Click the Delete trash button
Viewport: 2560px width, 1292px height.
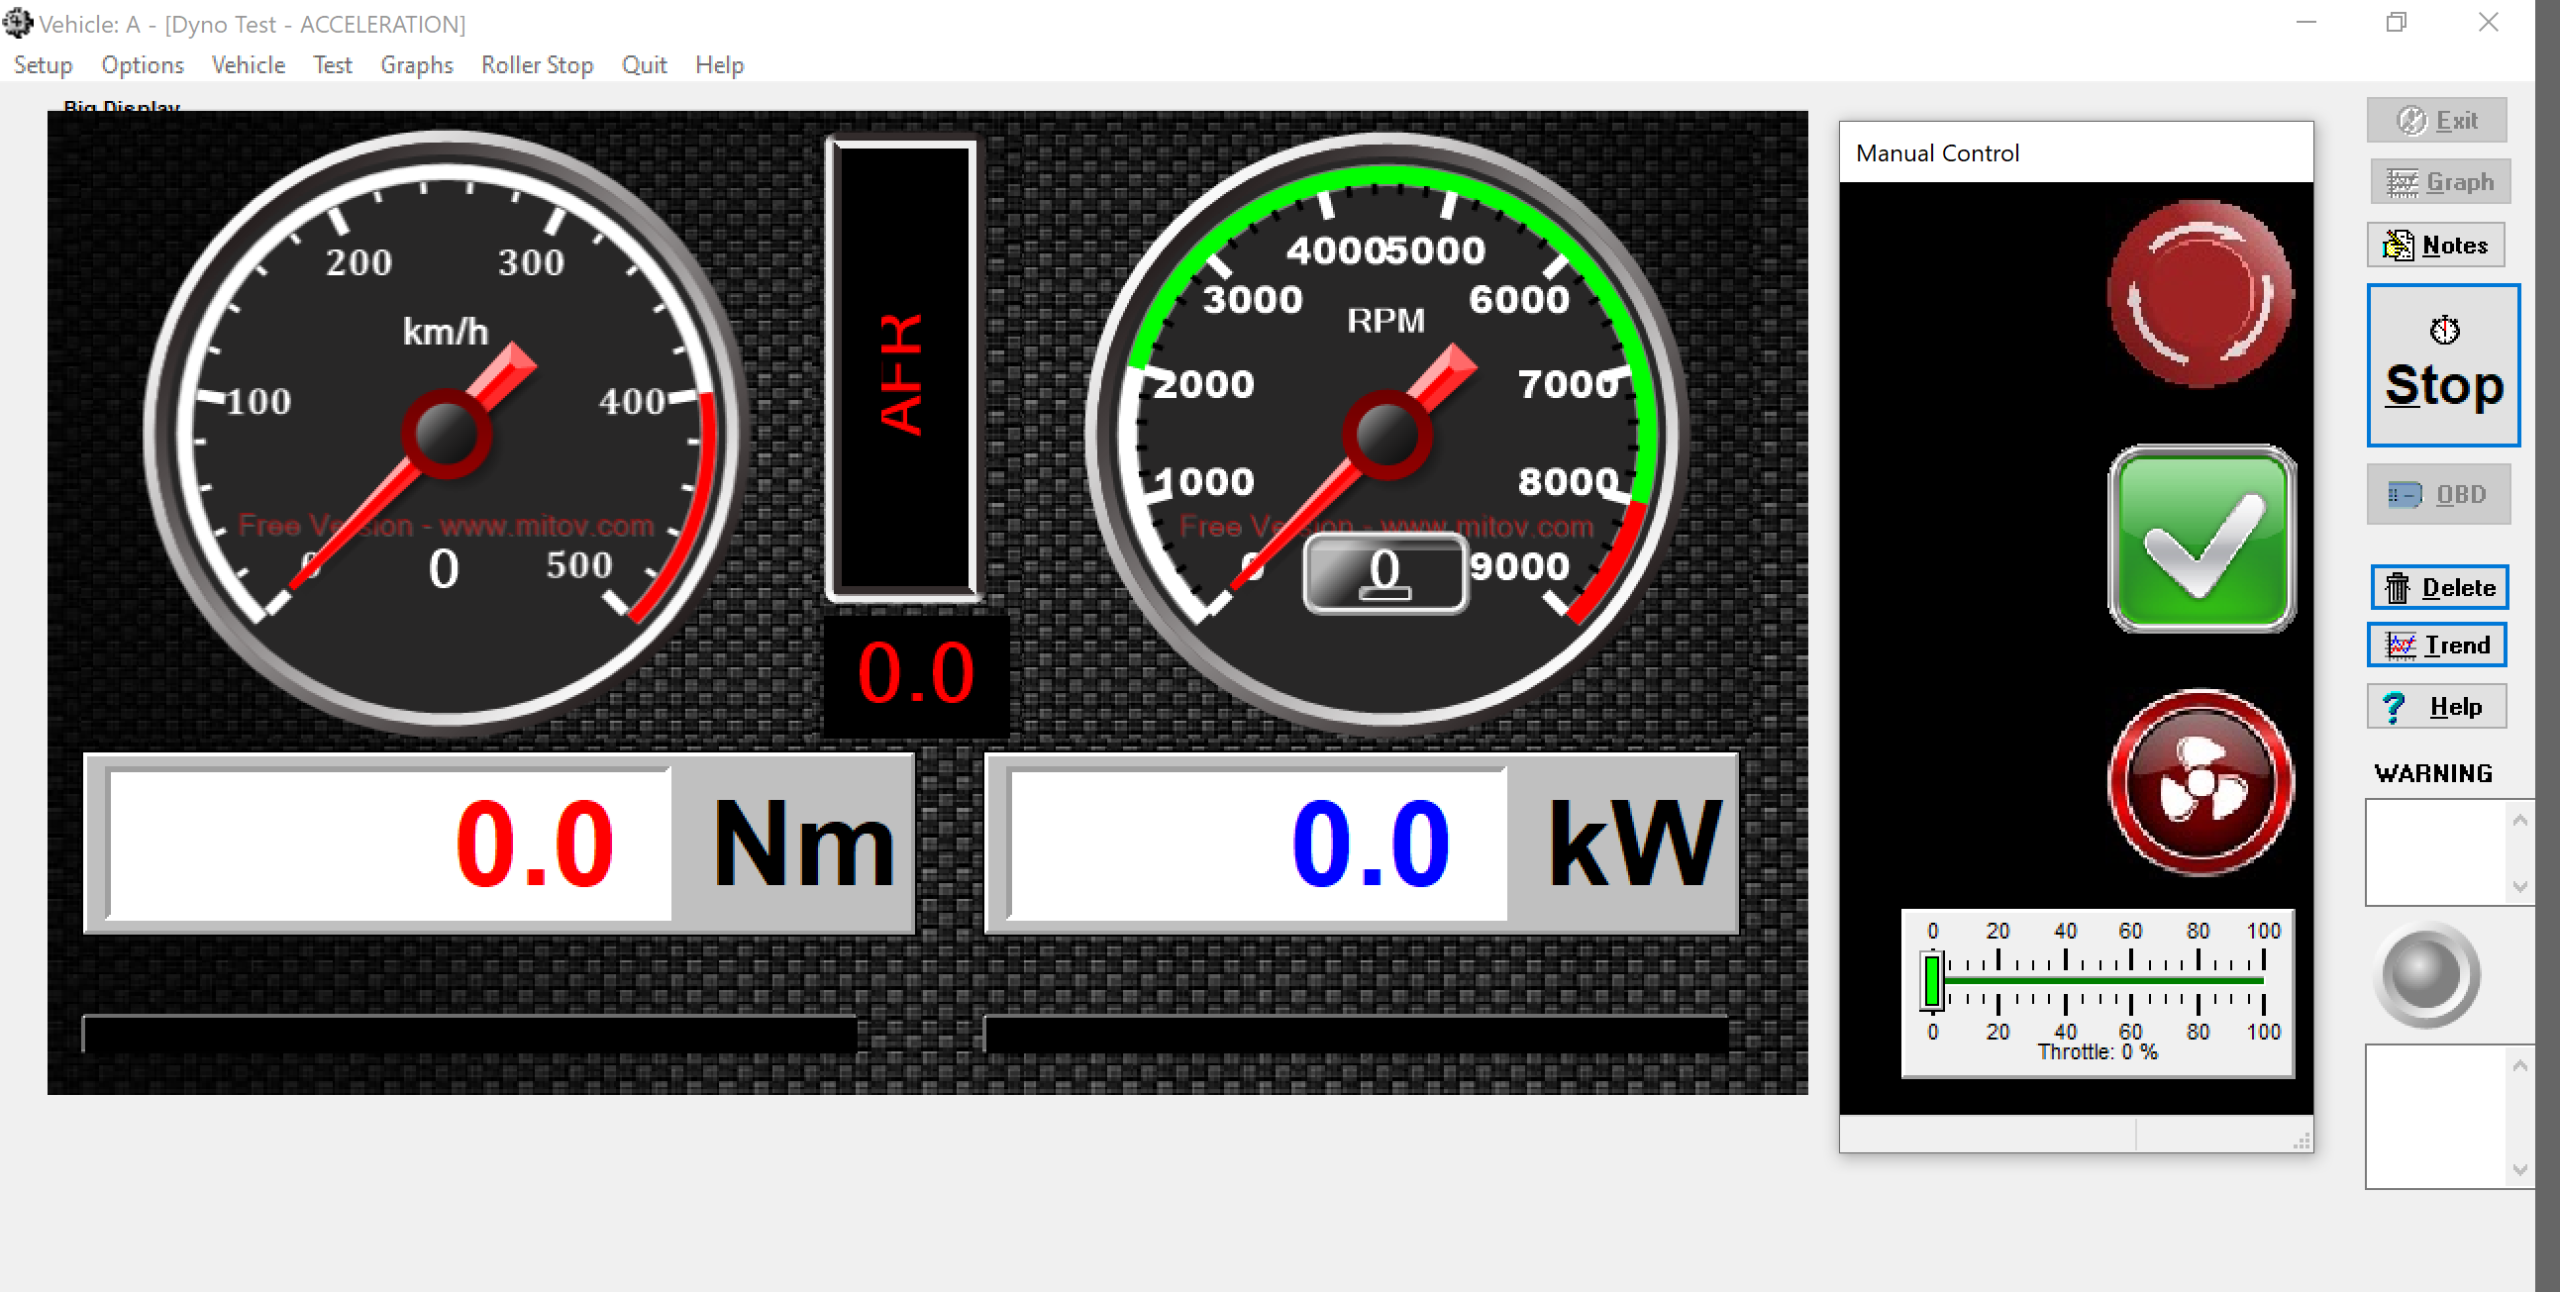click(x=2440, y=587)
